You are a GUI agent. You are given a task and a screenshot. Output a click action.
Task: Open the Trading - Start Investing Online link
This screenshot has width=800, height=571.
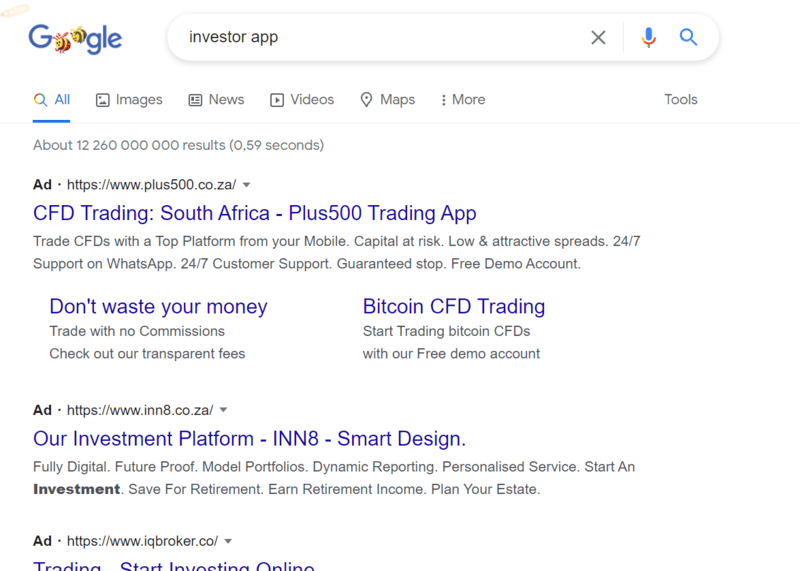[173, 566]
